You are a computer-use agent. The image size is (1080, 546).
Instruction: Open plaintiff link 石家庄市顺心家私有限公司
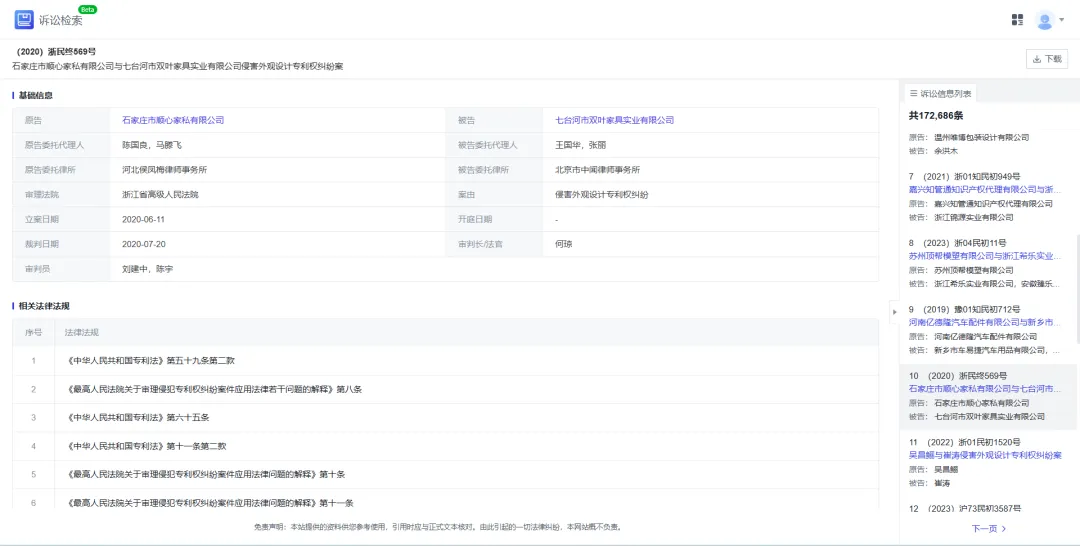click(x=173, y=120)
